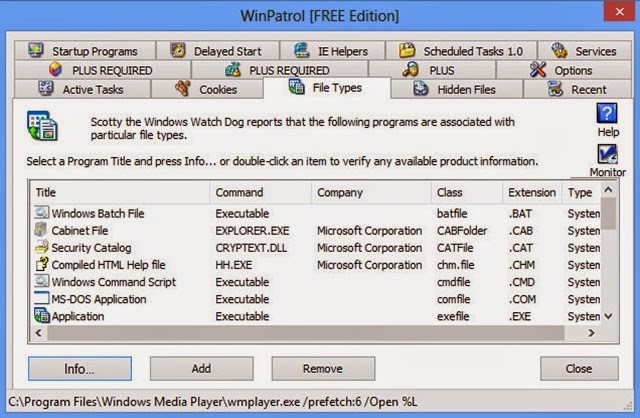Viewport: 640px width, 418px height.
Task: Click the horizontal scrollbar thumb
Action: 306,333
